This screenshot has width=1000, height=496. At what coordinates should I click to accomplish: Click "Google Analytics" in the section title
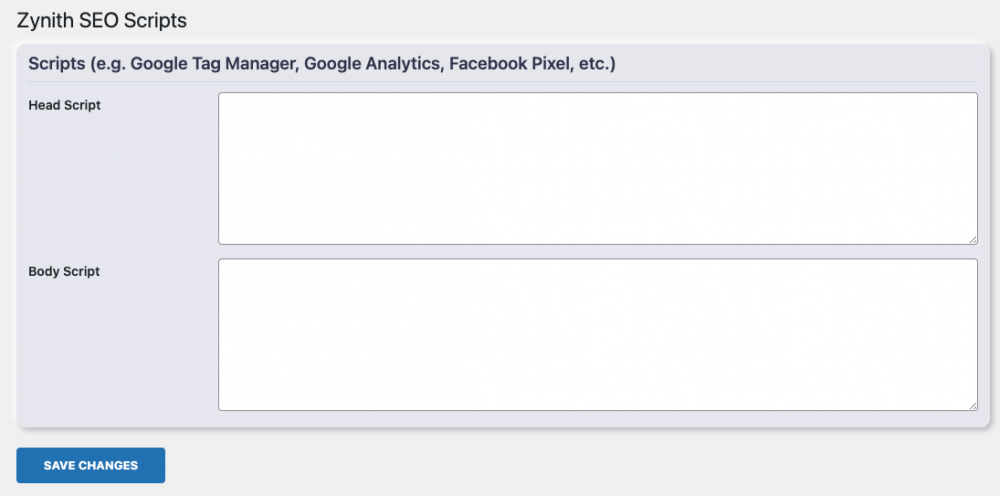click(x=372, y=64)
